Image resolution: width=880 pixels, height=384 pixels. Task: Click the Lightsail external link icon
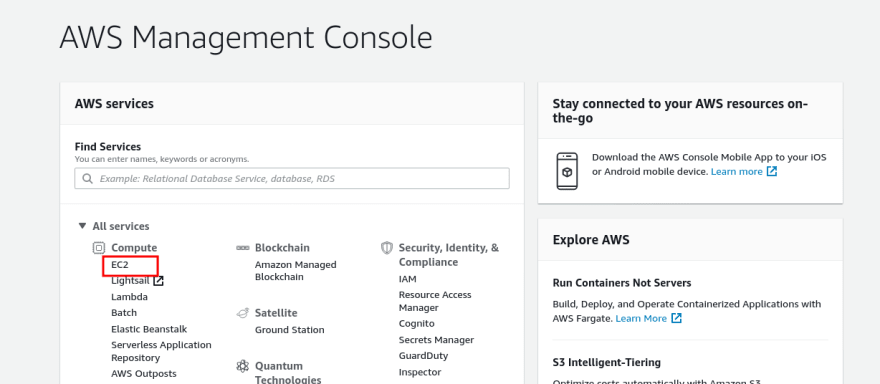tap(159, 281)
